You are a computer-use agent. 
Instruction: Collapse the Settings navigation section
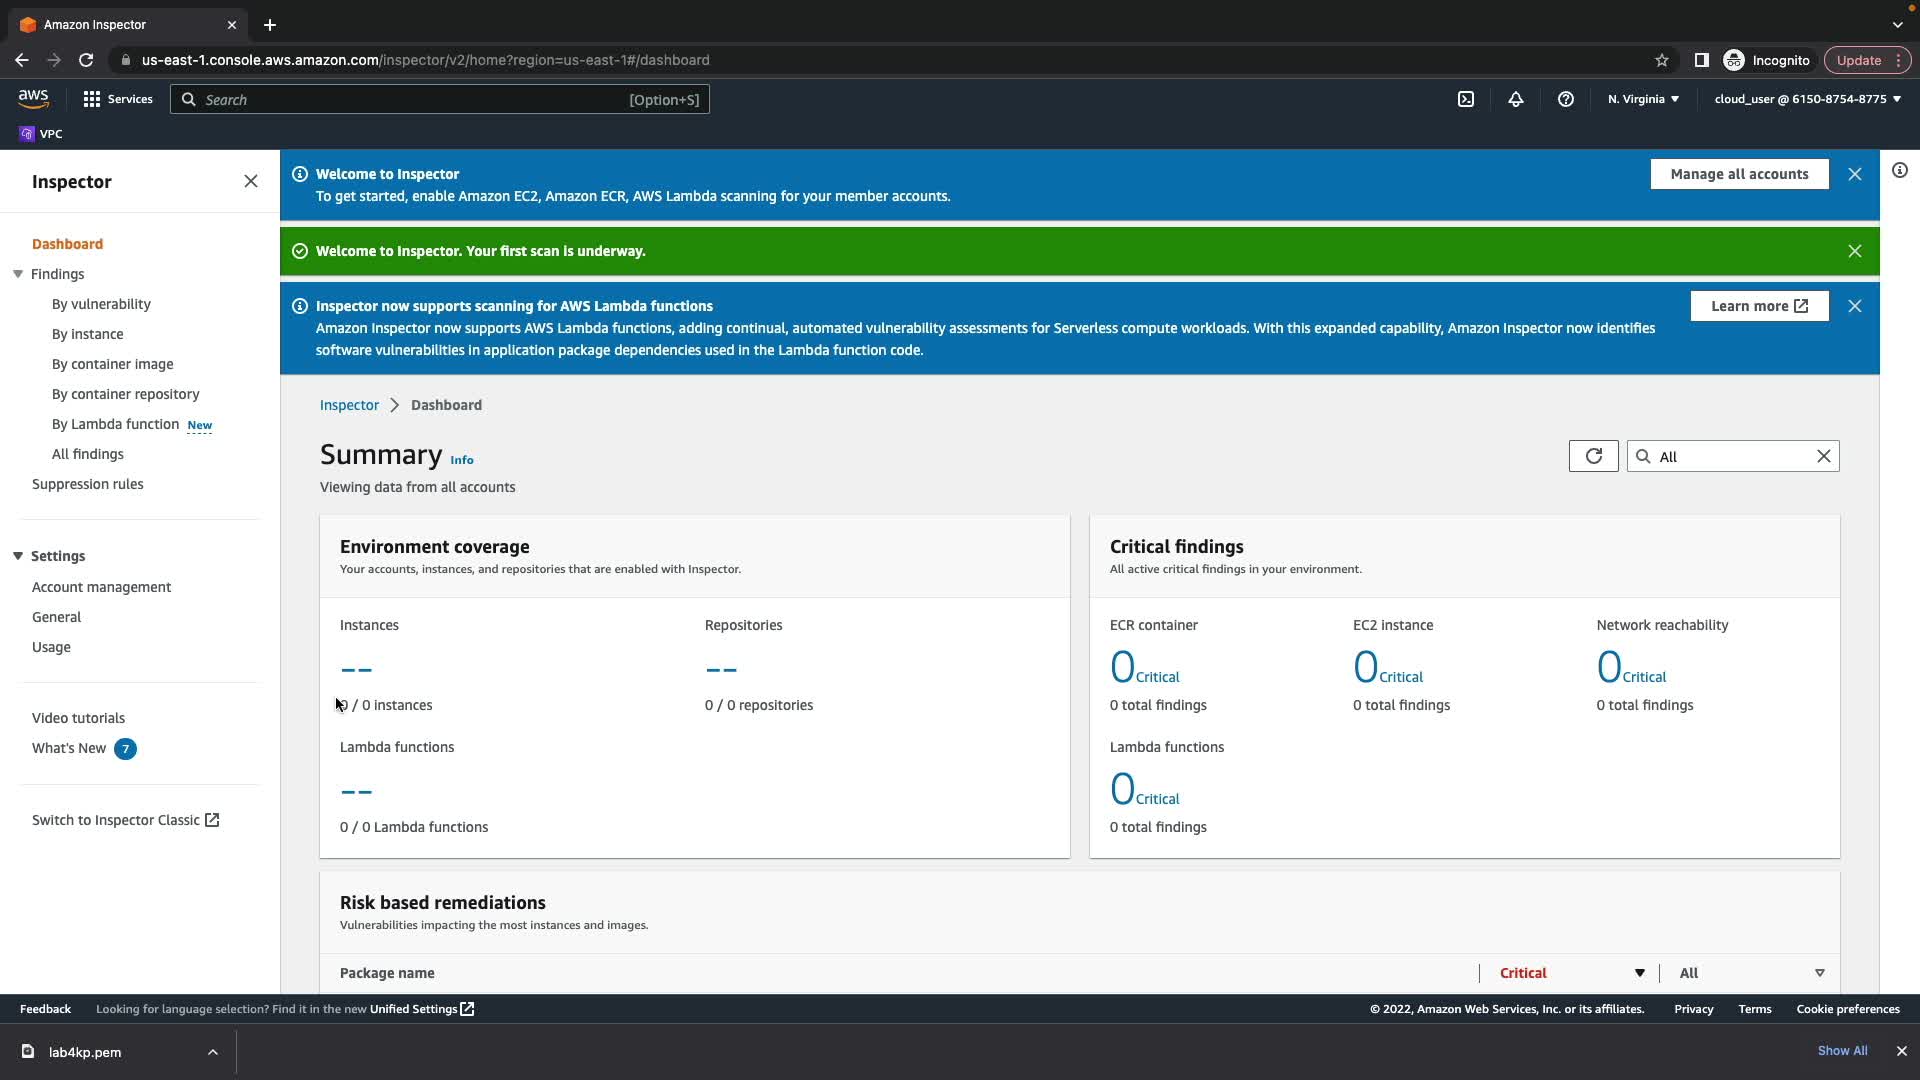(18, 556)
